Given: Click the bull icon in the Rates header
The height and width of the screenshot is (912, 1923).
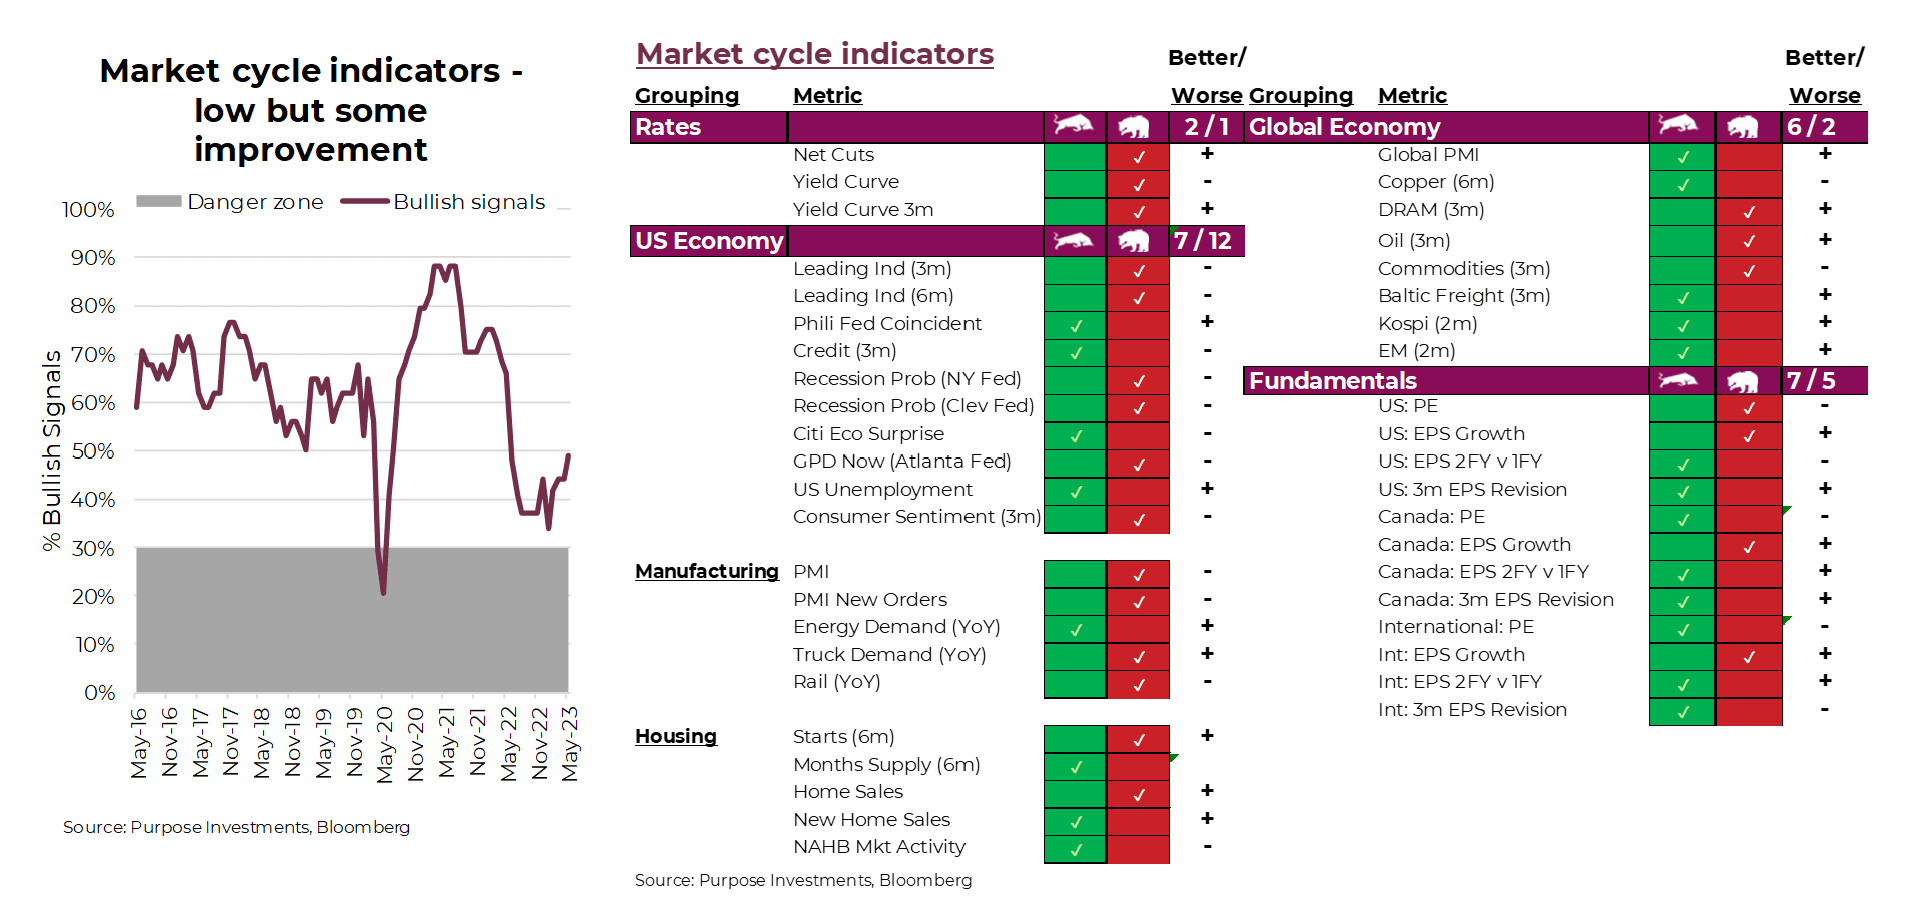Looking at the screenshot, I should [1074, 126].
